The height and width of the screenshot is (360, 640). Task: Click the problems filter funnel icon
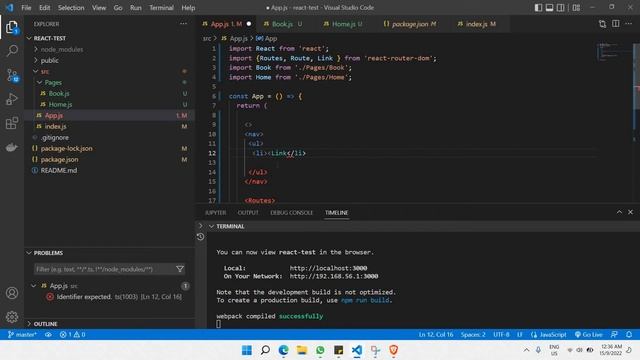(180, 269)
